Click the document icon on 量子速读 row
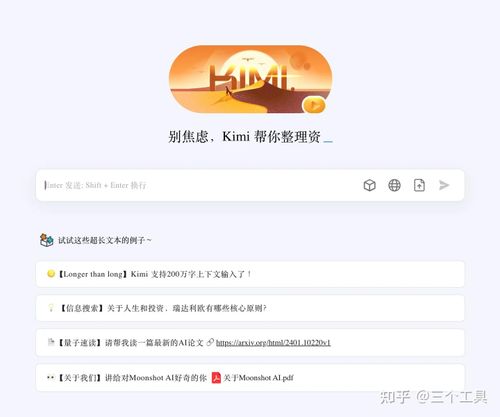Screen dimensions: 500x417 pos(51,342)
